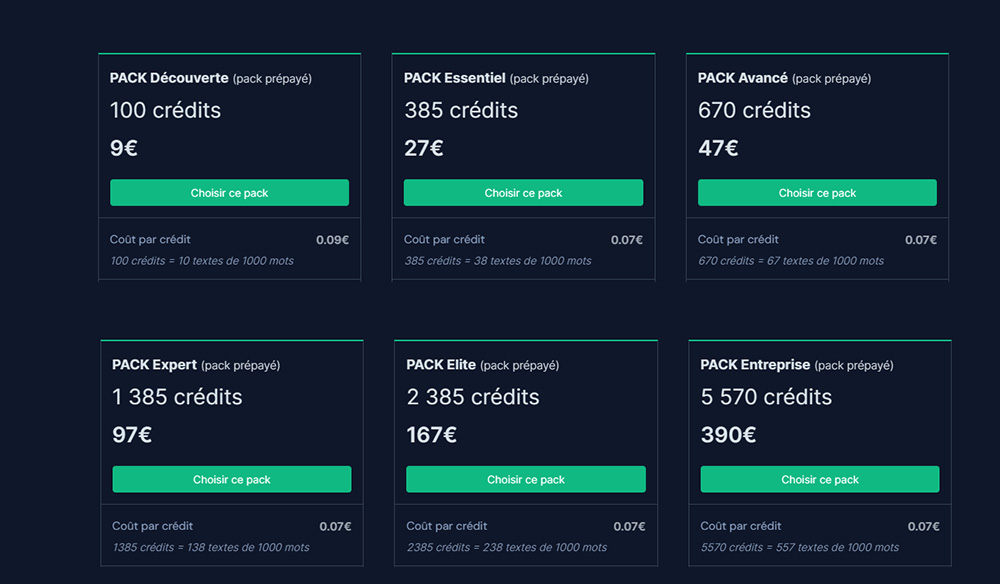Viewport: 1000px width, 584px height.
Task: Choose the PACK Entreprise plan button
Action: tap(819, 480)
